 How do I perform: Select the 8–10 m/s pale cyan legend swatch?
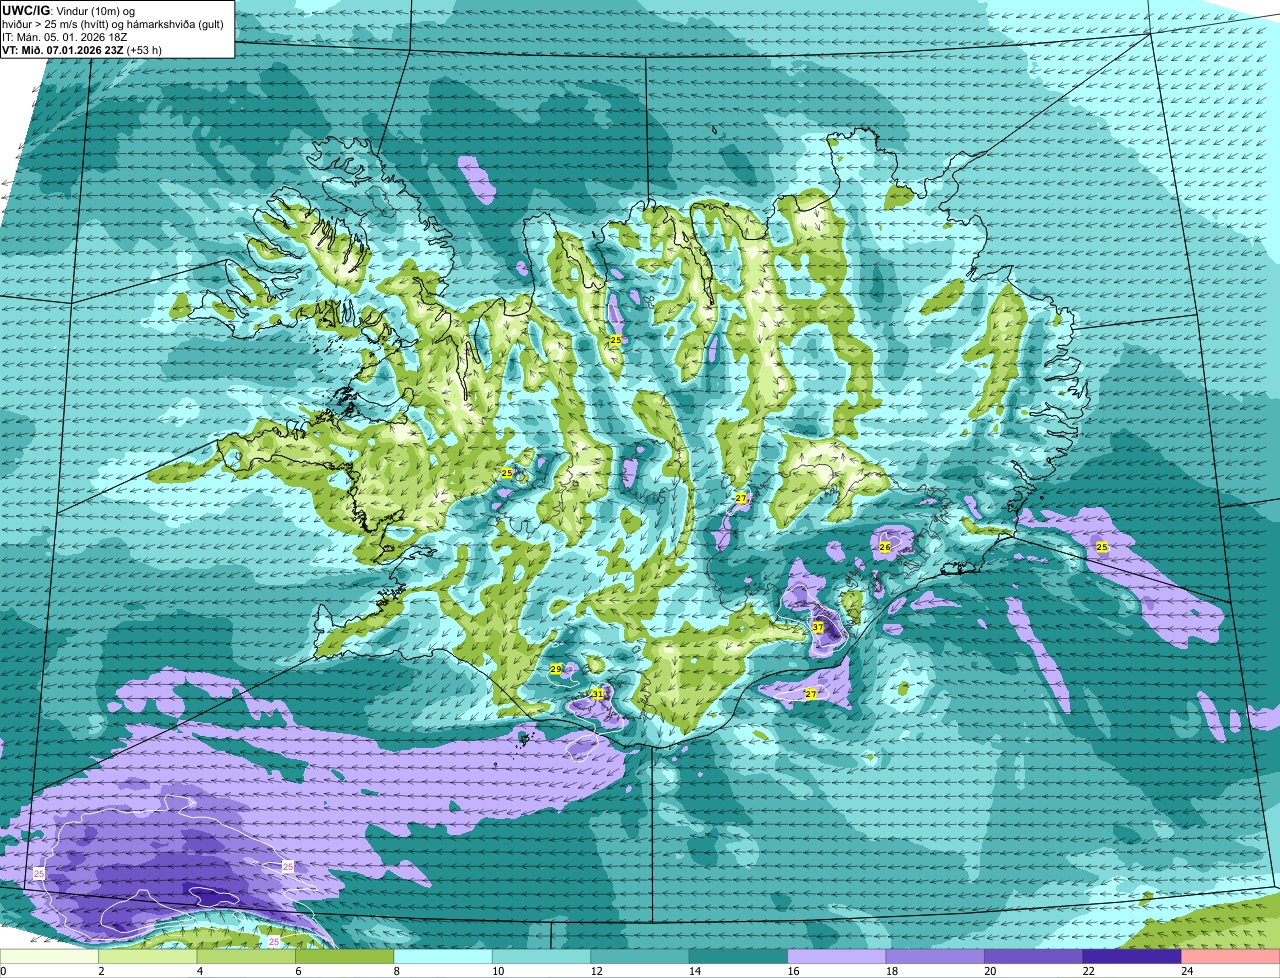tap(443, 957)
